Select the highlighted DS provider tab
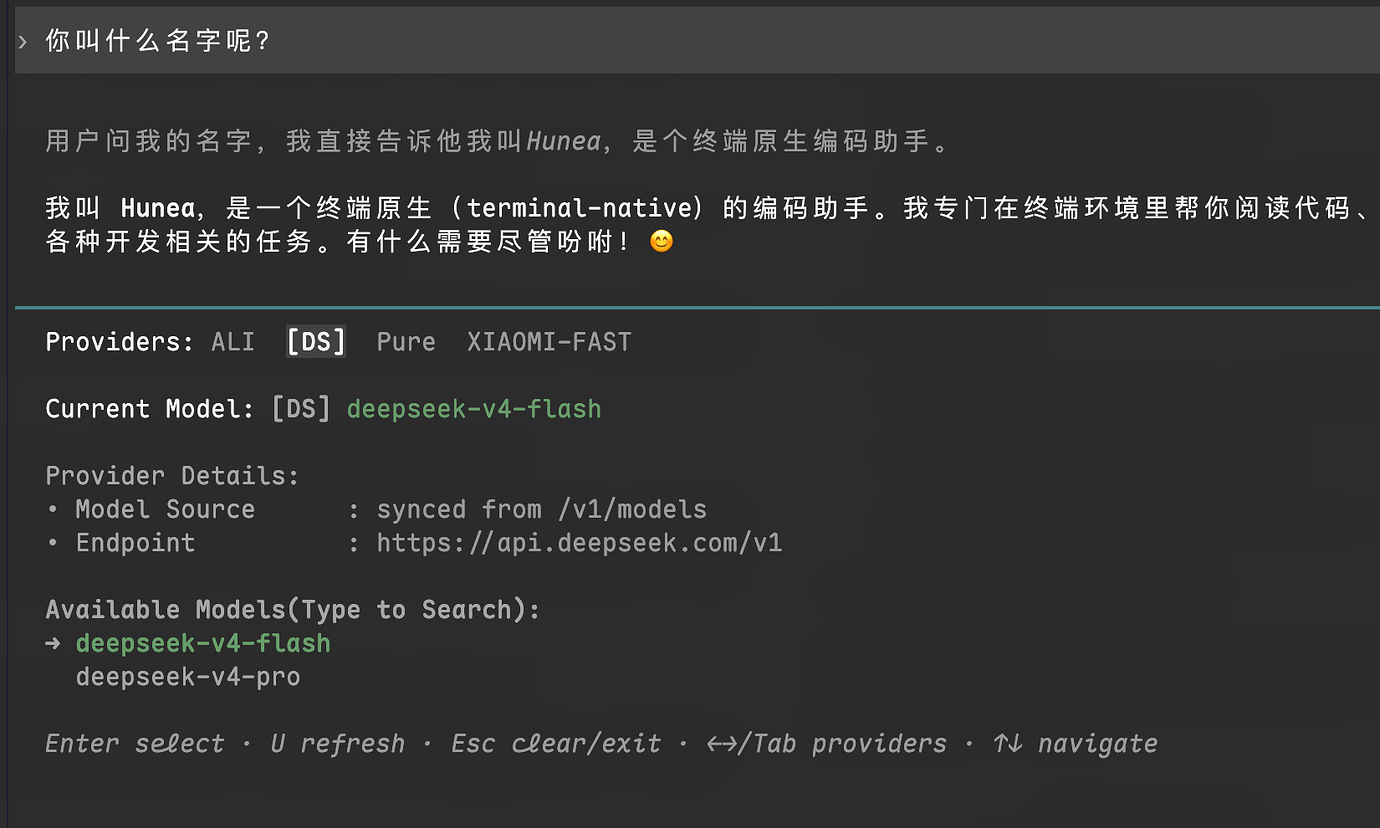The height and width of the screenshot is (828, 1380). click(x=316, y=342)
